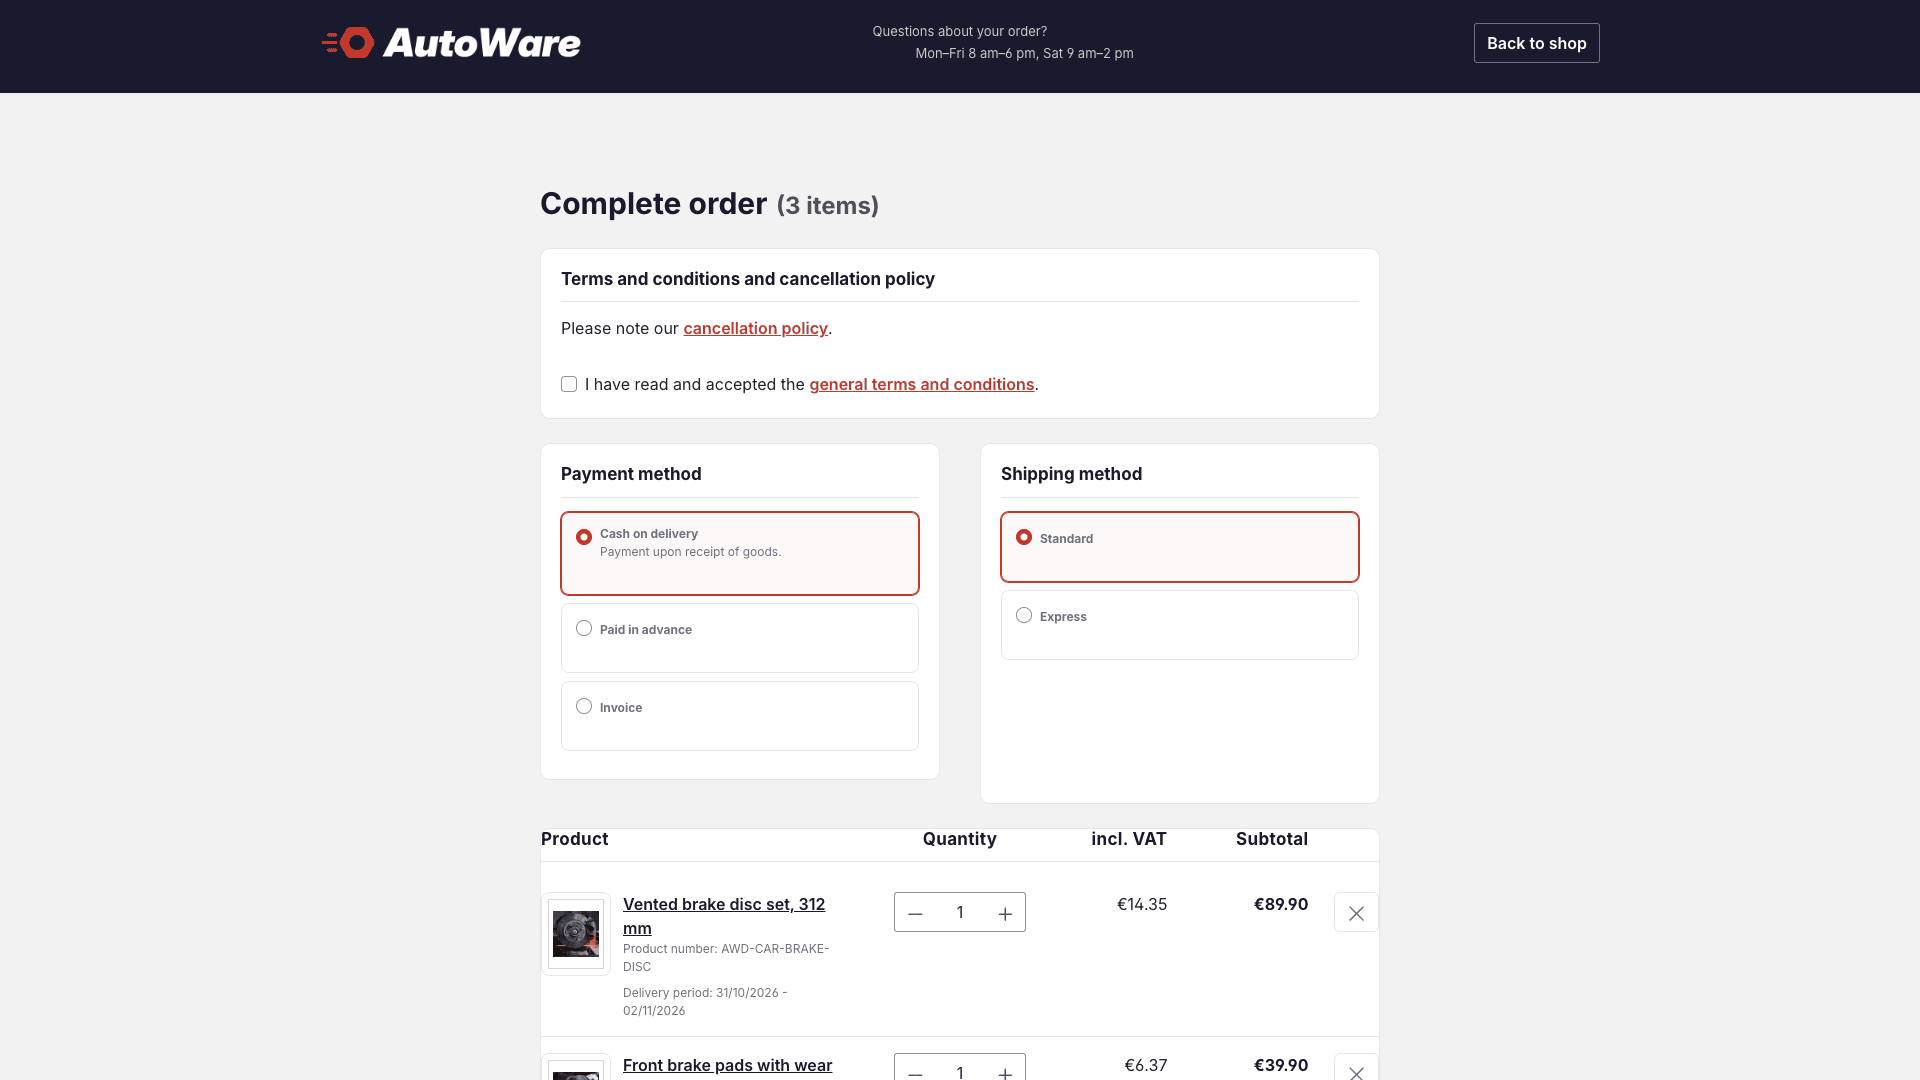Viewport: 1920px width, 1080px height.
Task: Open Front brake pads with wear product link
Action: coord(727,1065)
